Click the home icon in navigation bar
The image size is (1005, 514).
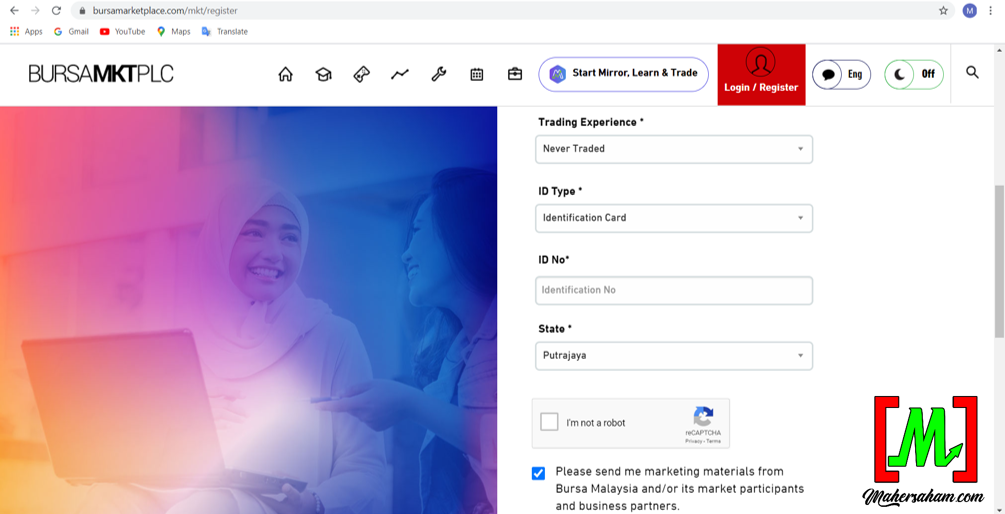[286, 74]
